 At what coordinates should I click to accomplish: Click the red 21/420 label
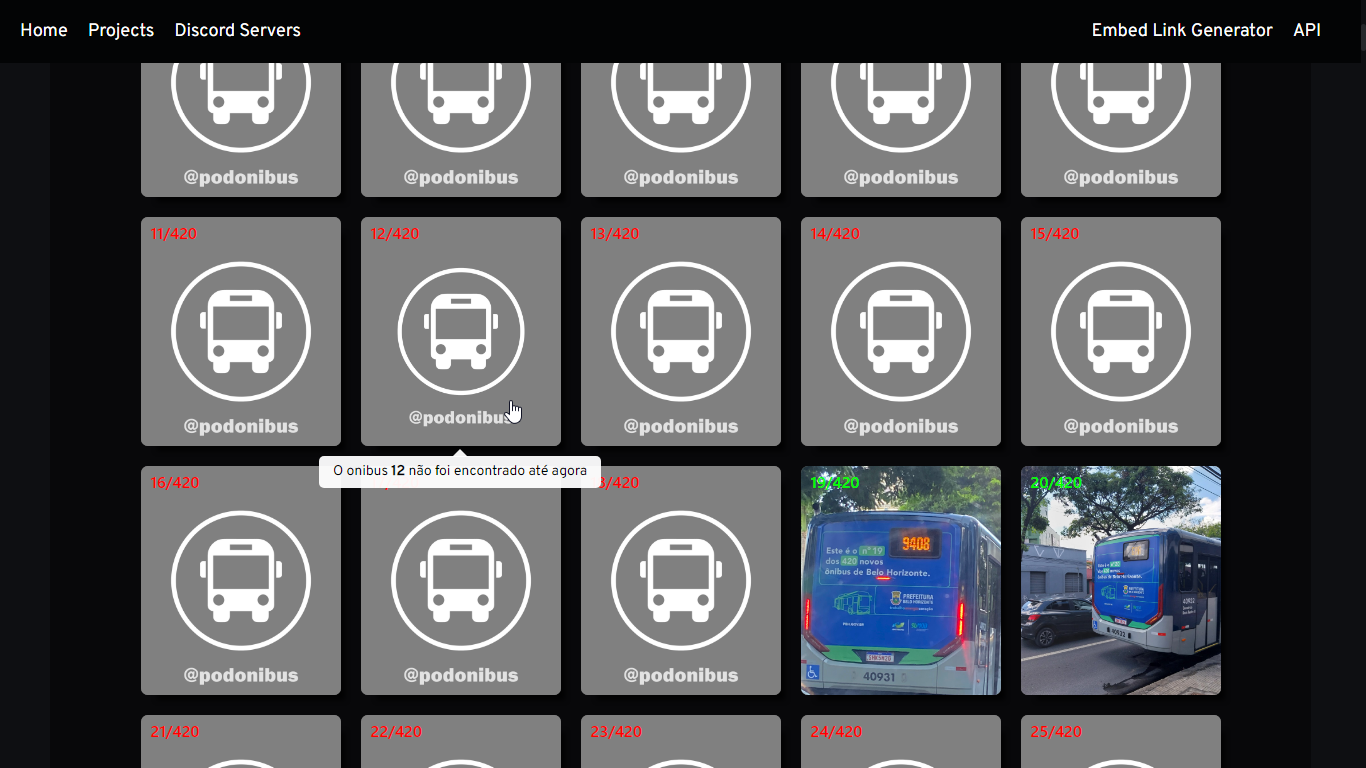click(x=174, y=732)
